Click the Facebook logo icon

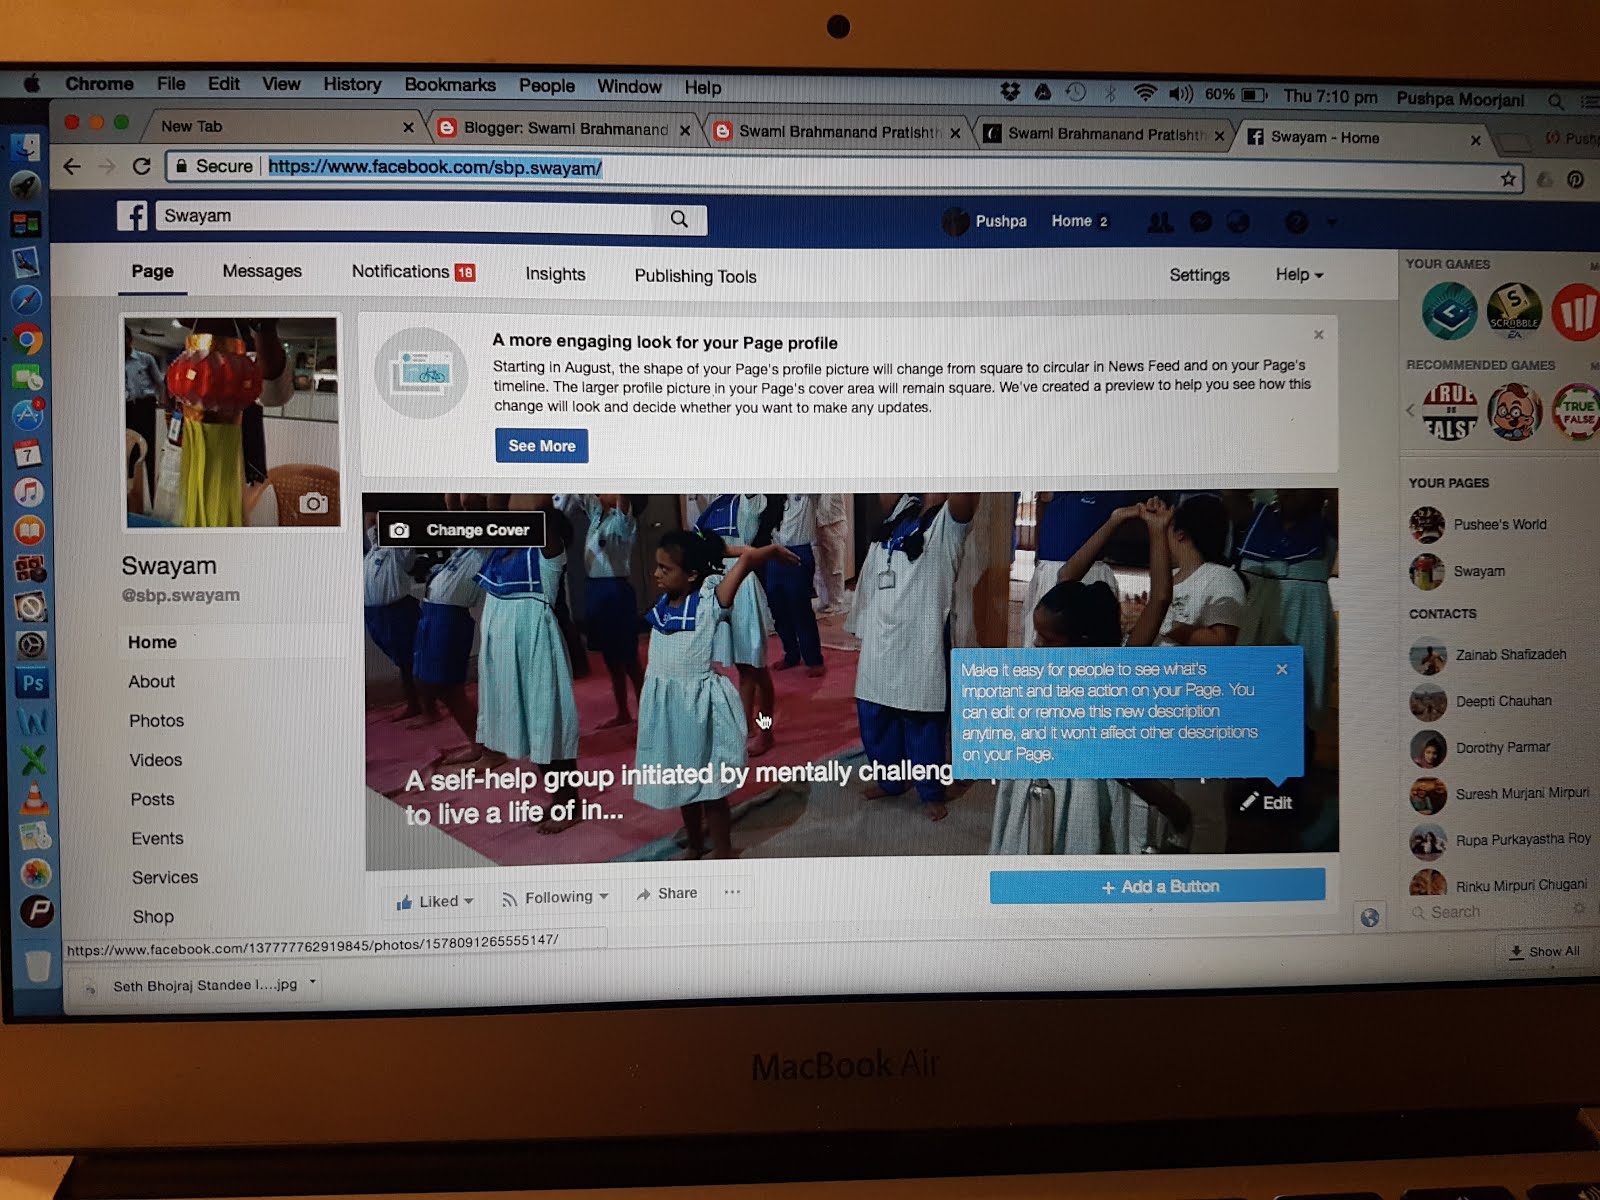click(132, 215)
